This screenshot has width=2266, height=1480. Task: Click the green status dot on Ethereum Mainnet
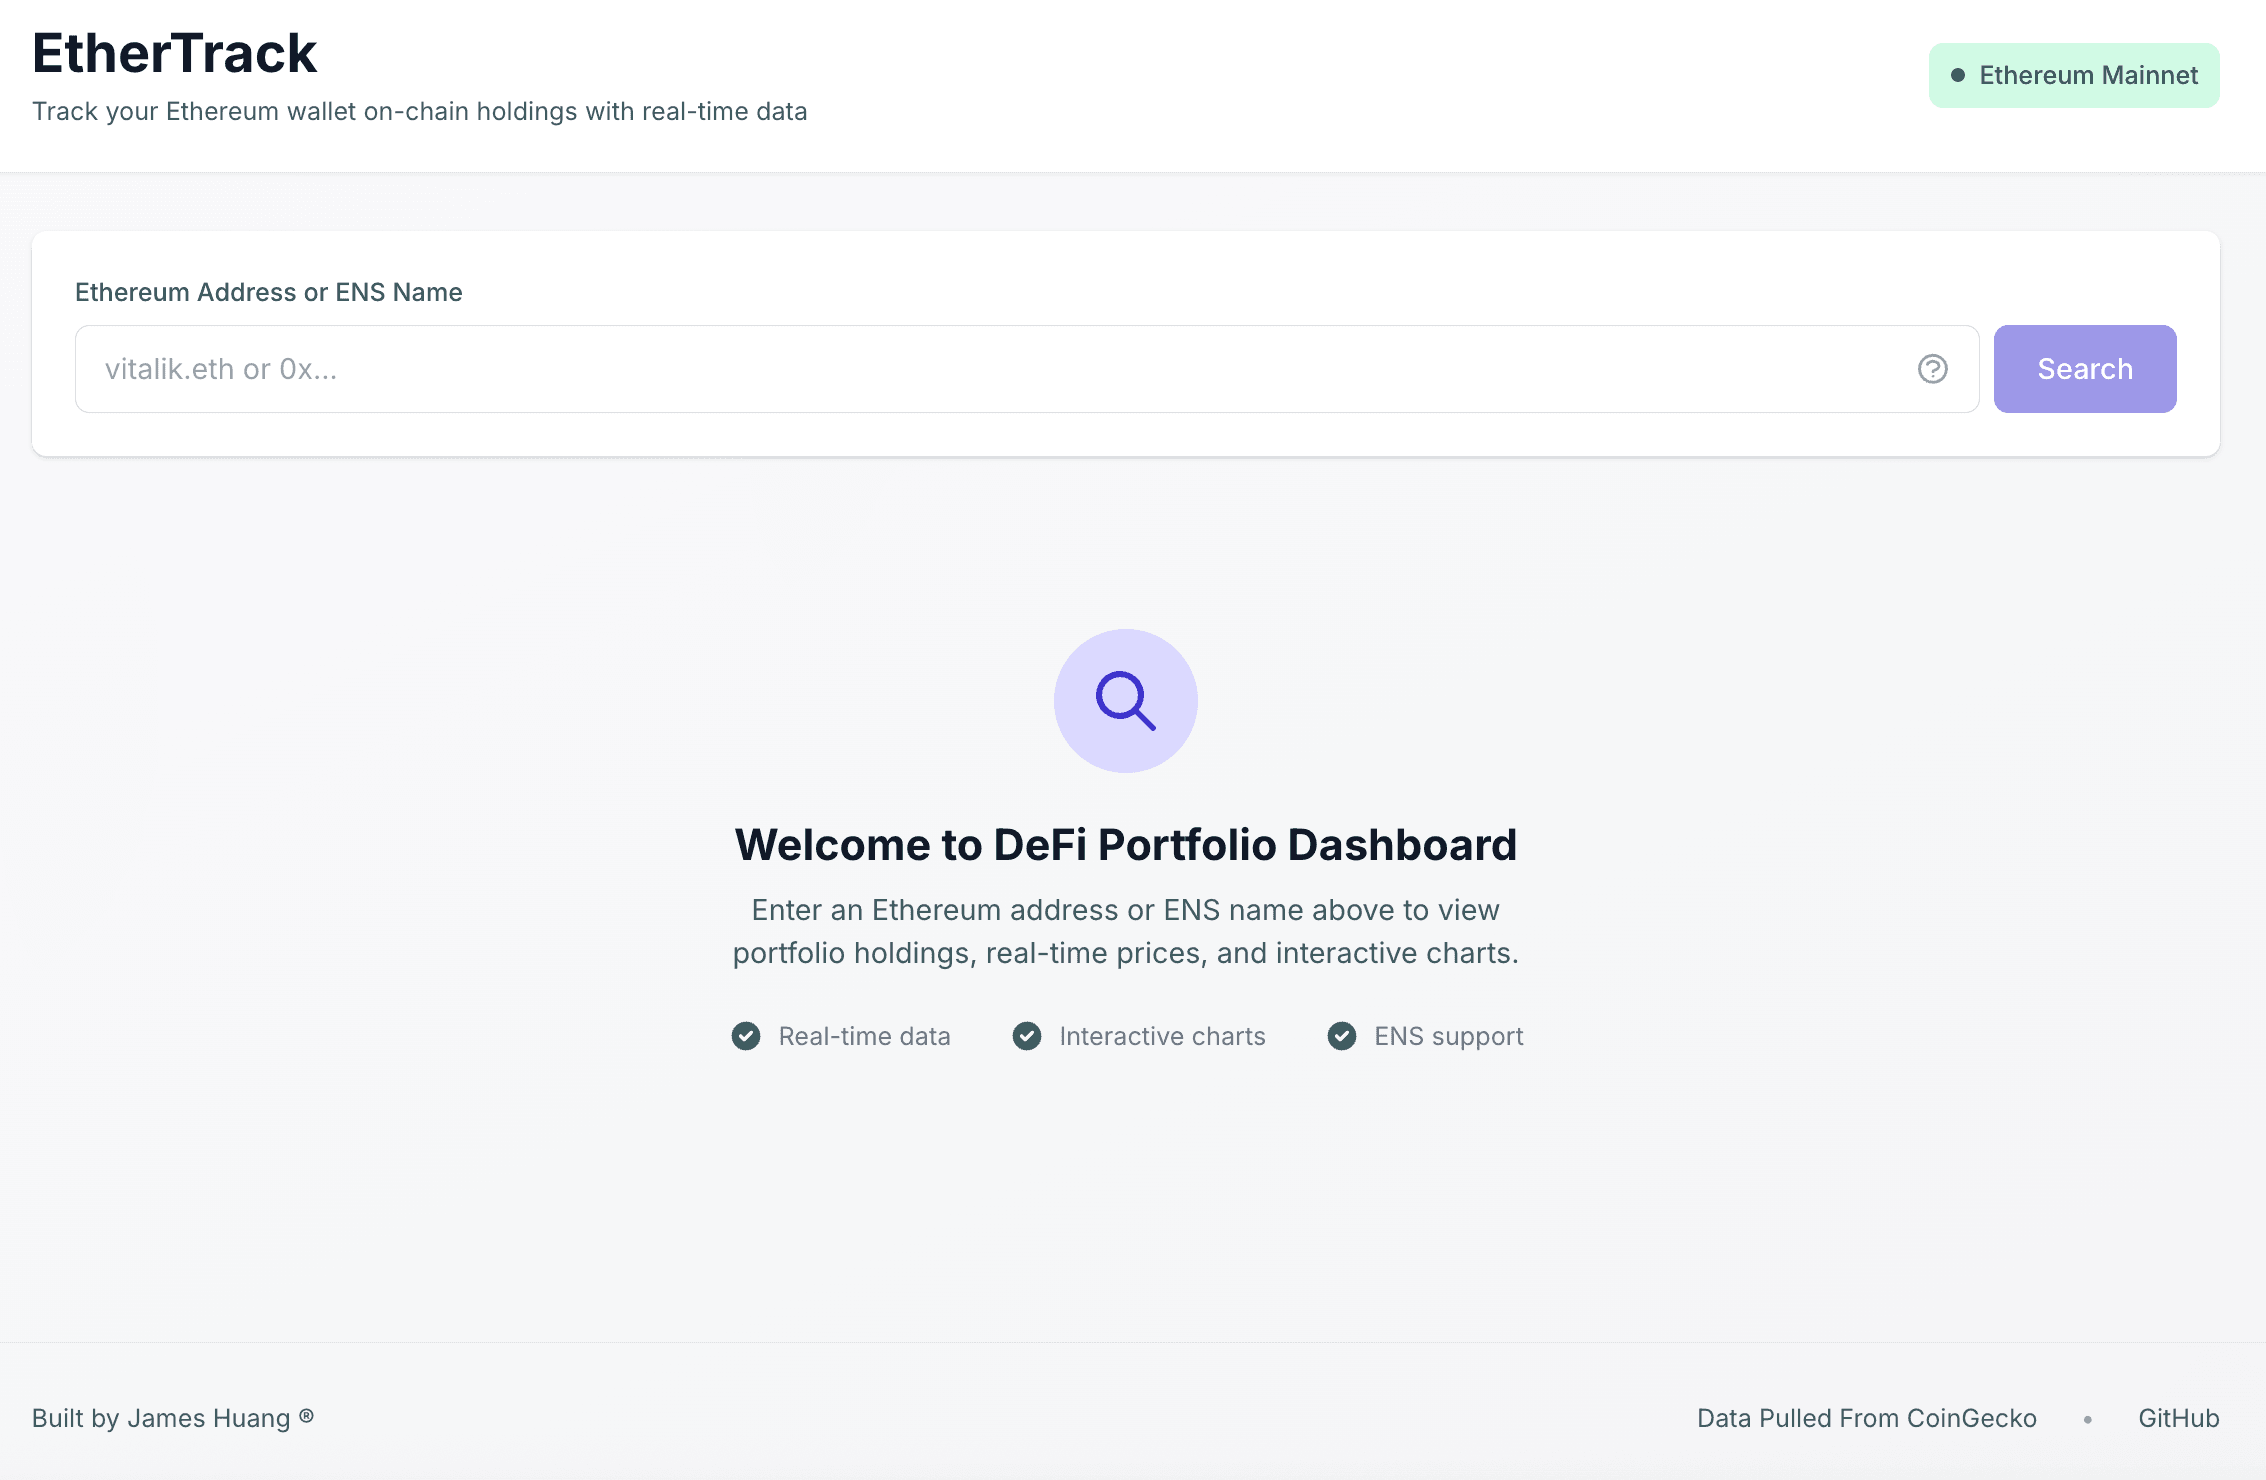(1960, 74)
